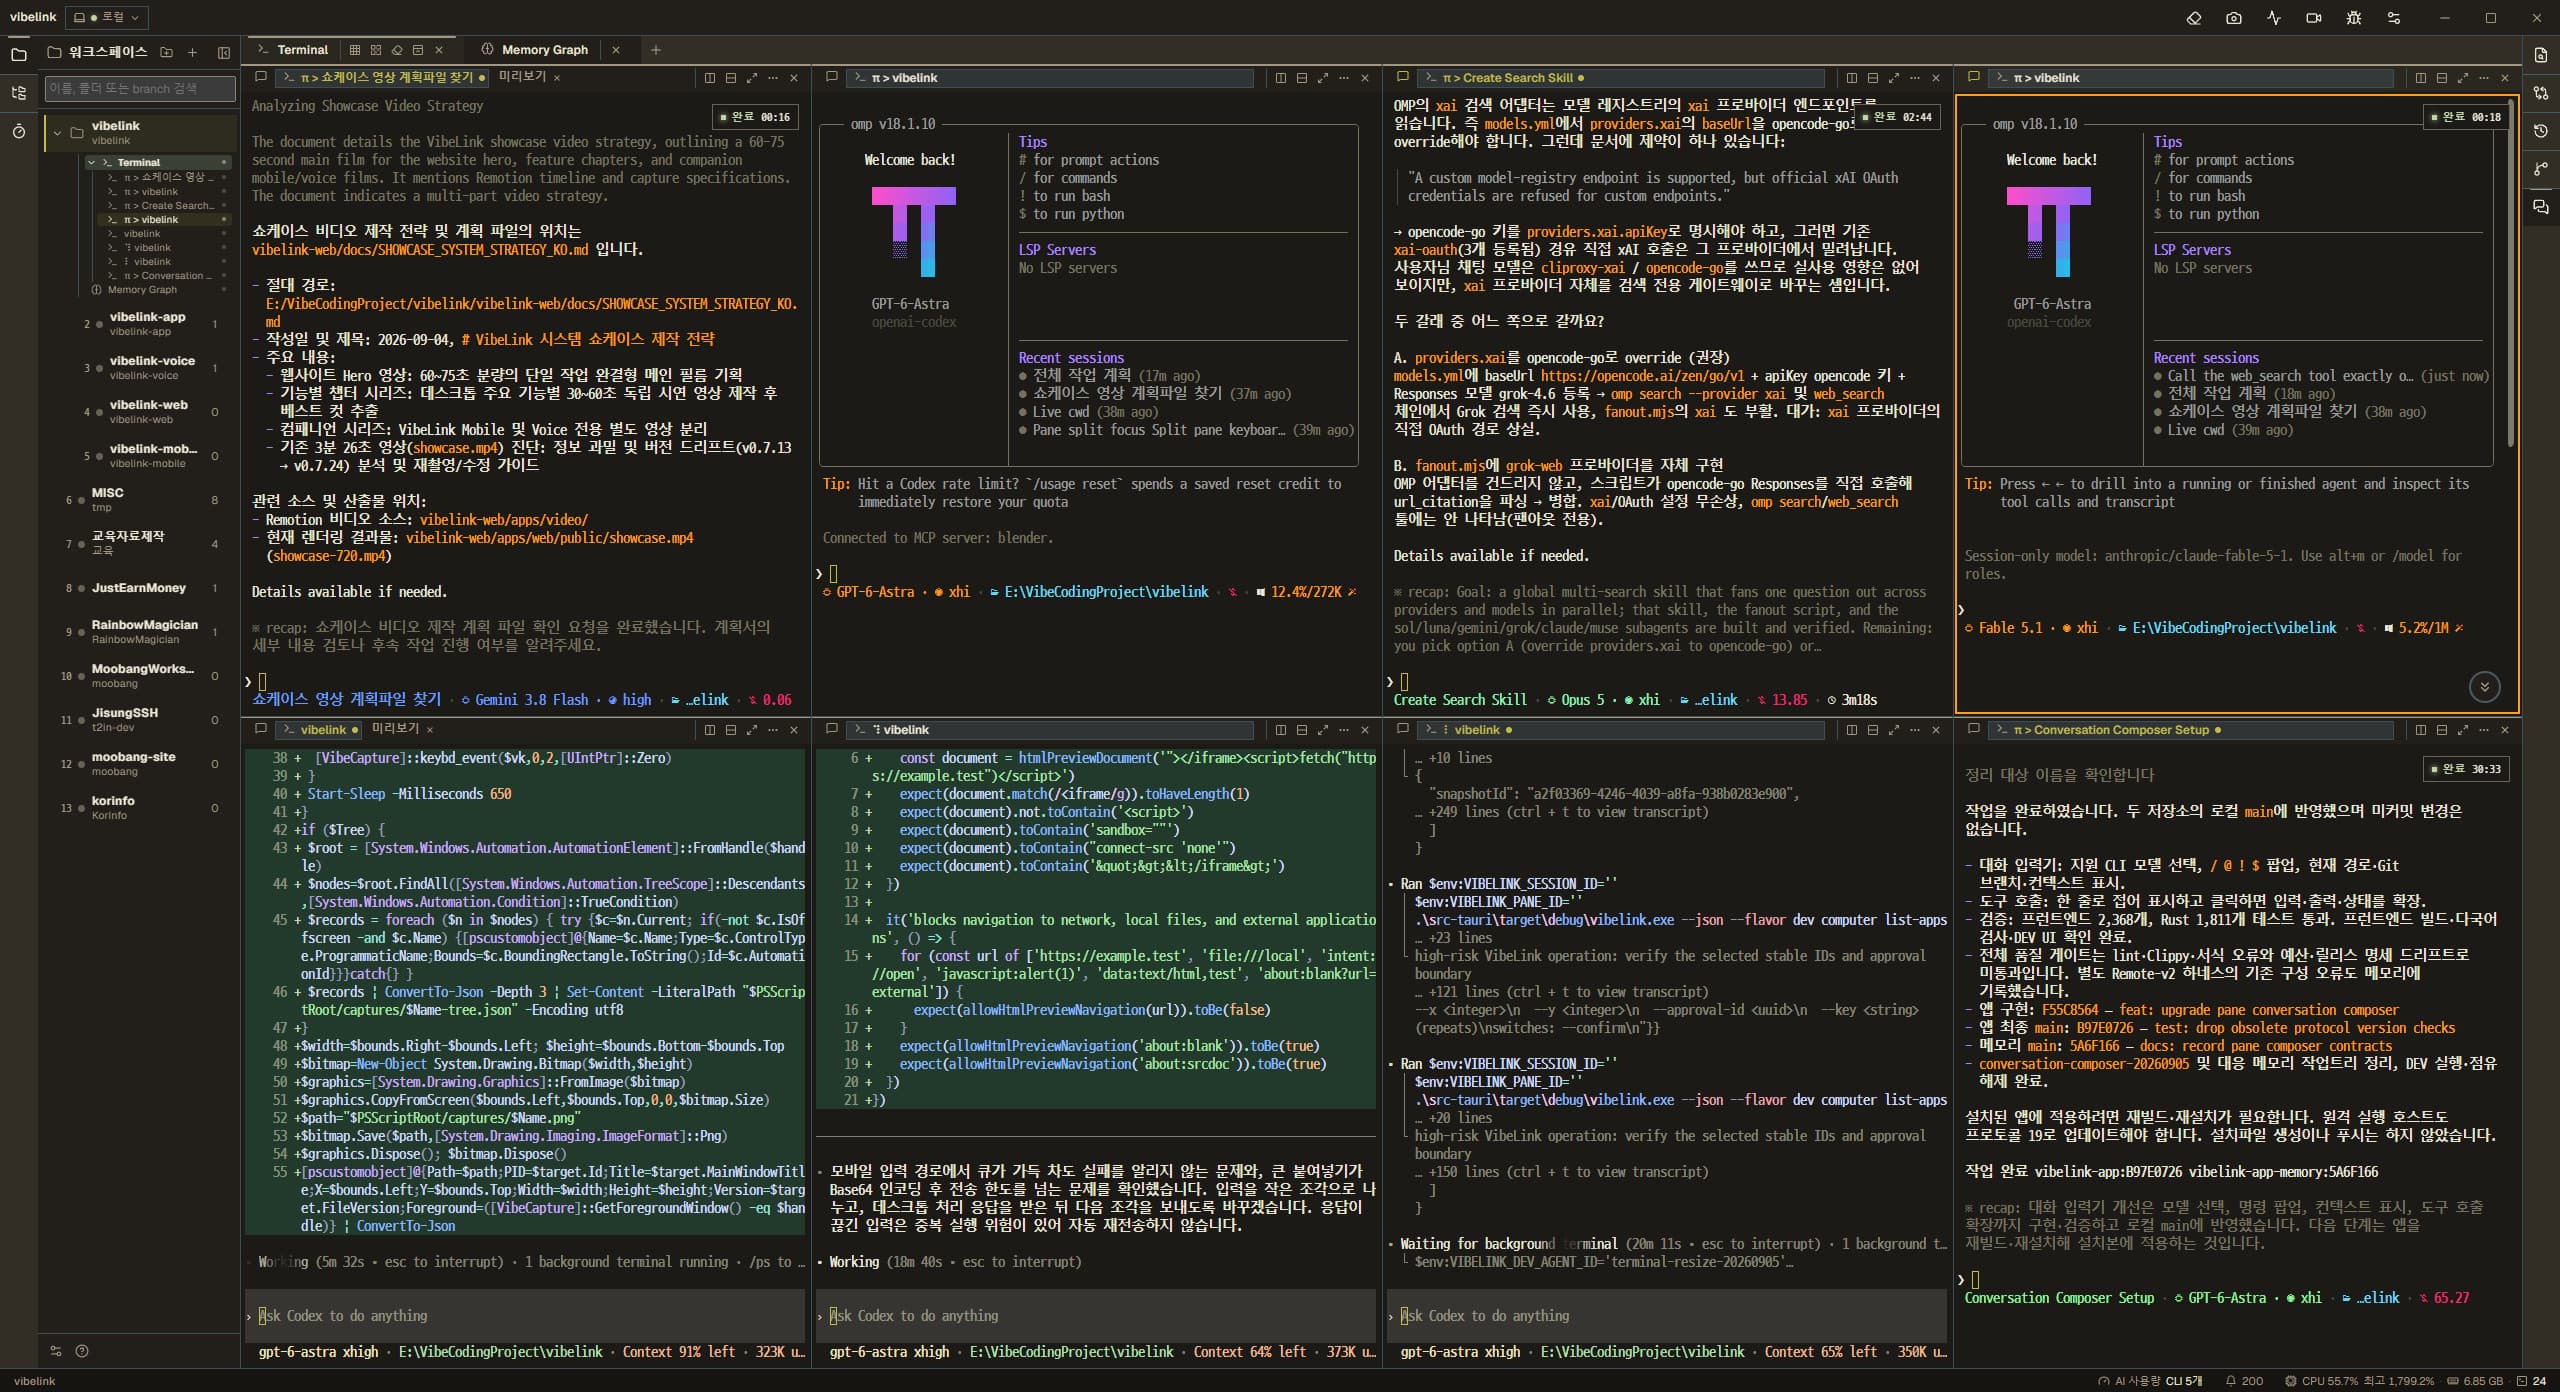The width and height of the screenshot is (2560, 1392).
Task: Open the chat conversations icon in right sidebar
Action: click(2541, 207)
